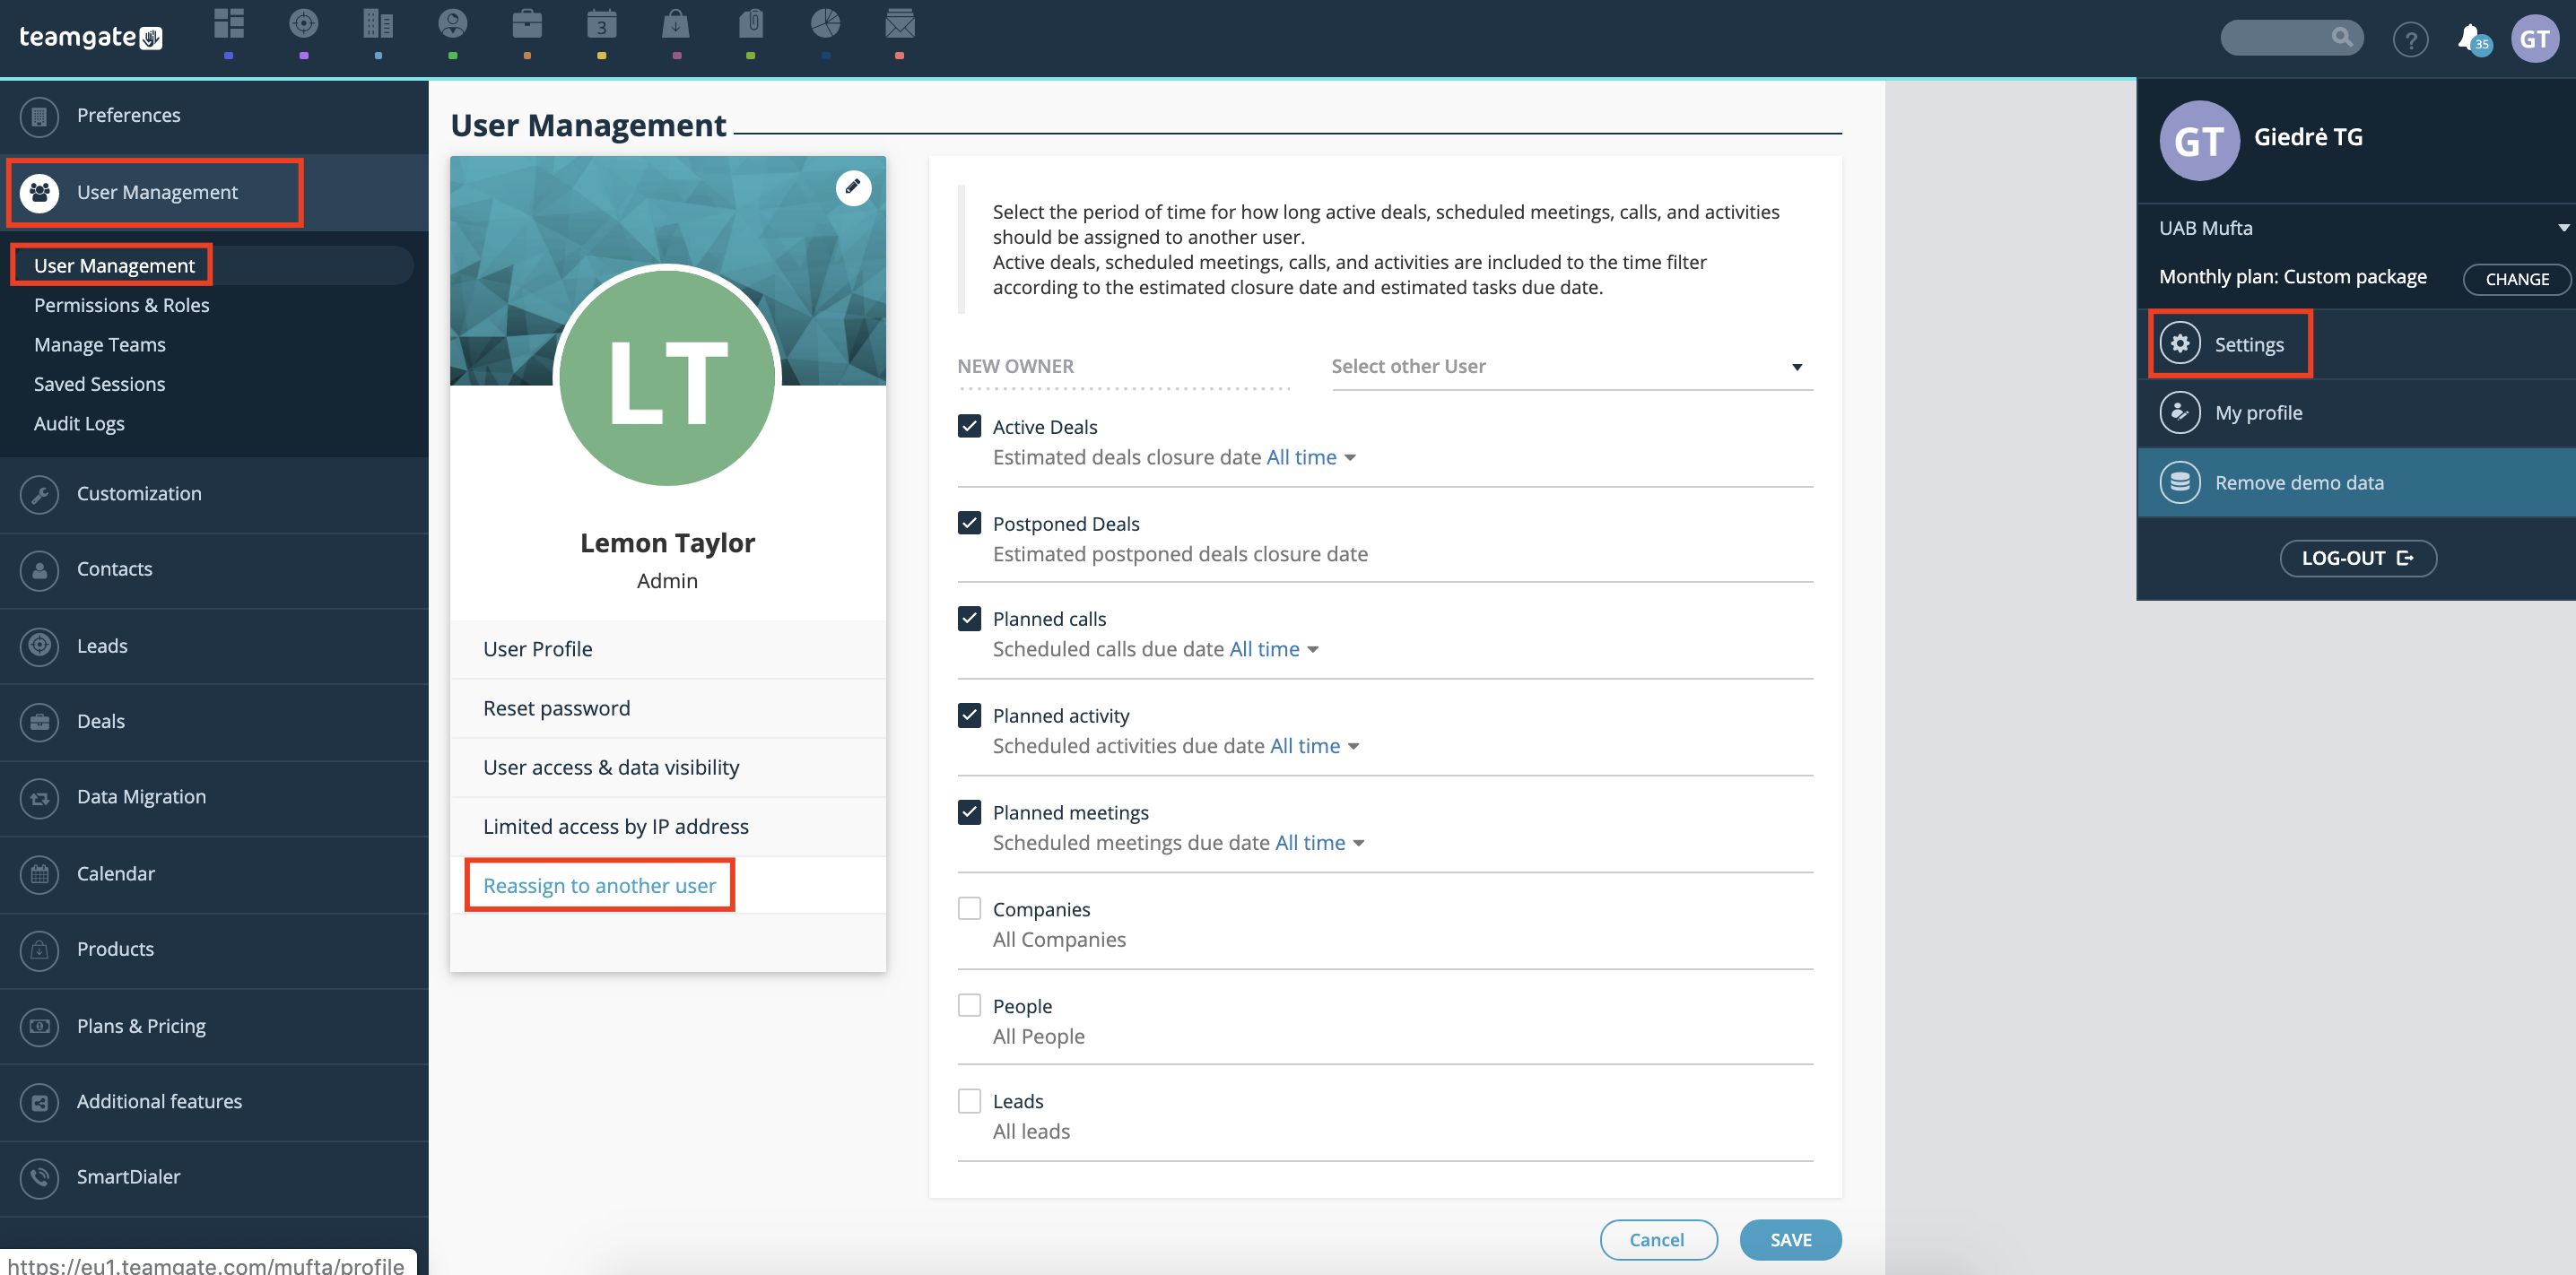
Task: Open Contacts section in sidebar
Action: point(214,570)
